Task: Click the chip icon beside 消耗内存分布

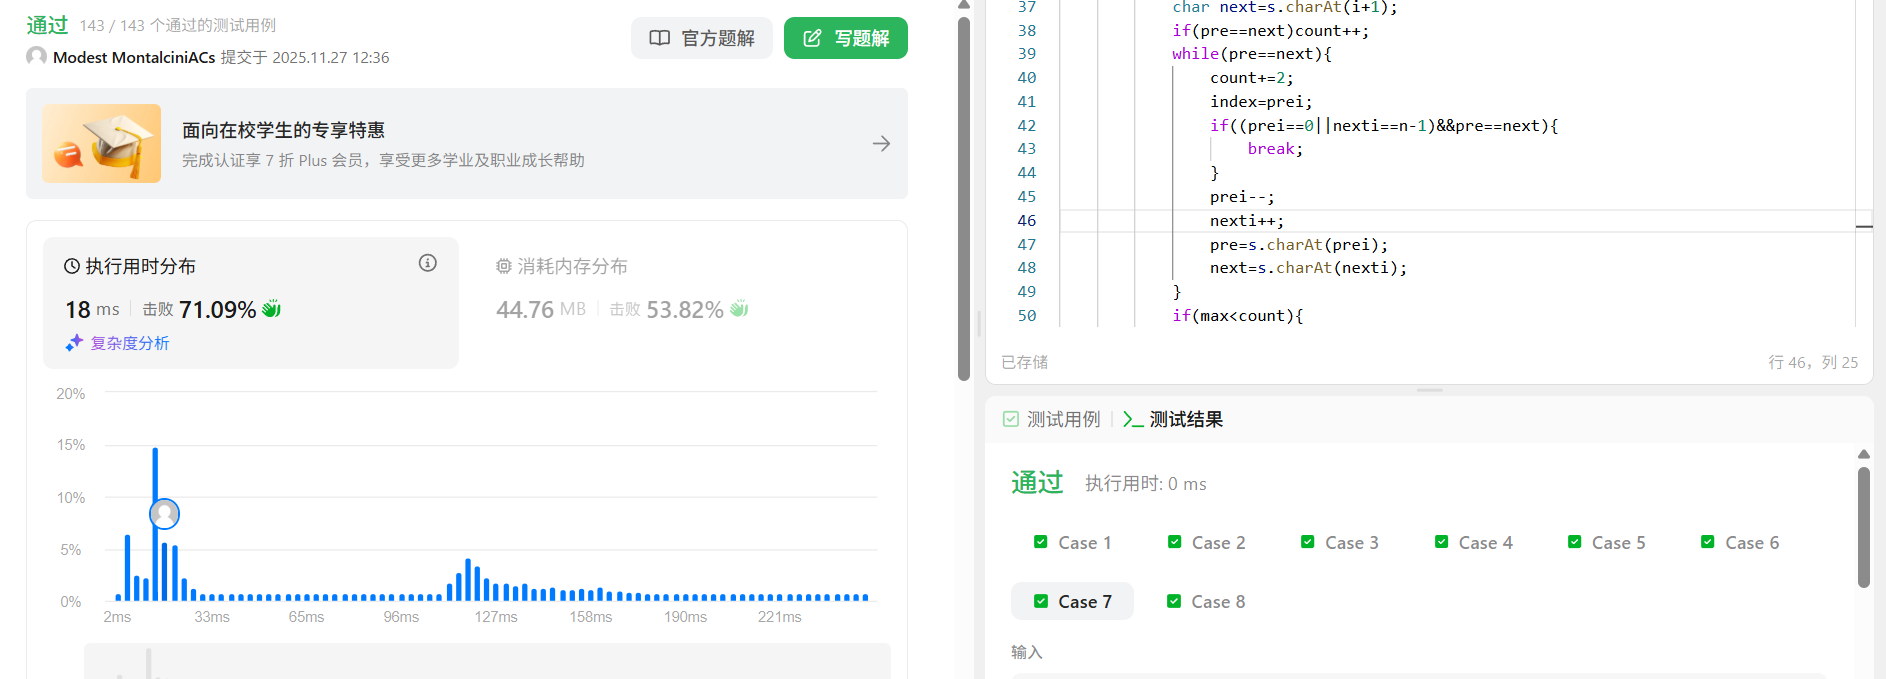Action: click(504, 266)
